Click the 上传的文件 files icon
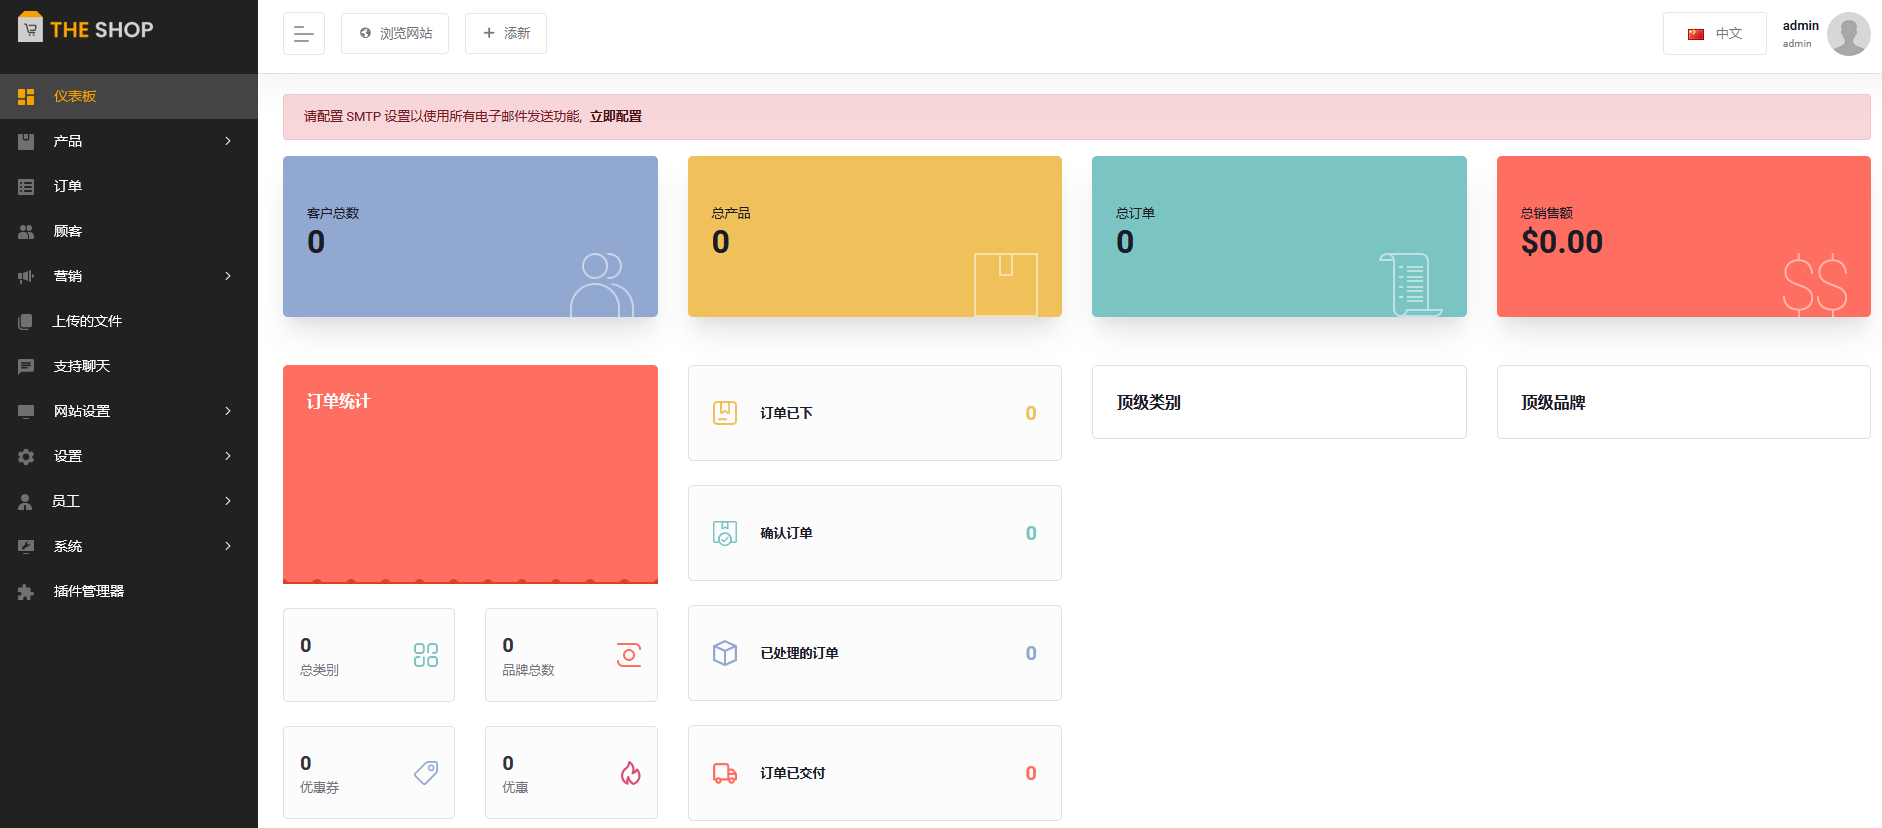Image resolution: width=1882 pixels, height=828 pixels. pos(26,322)
